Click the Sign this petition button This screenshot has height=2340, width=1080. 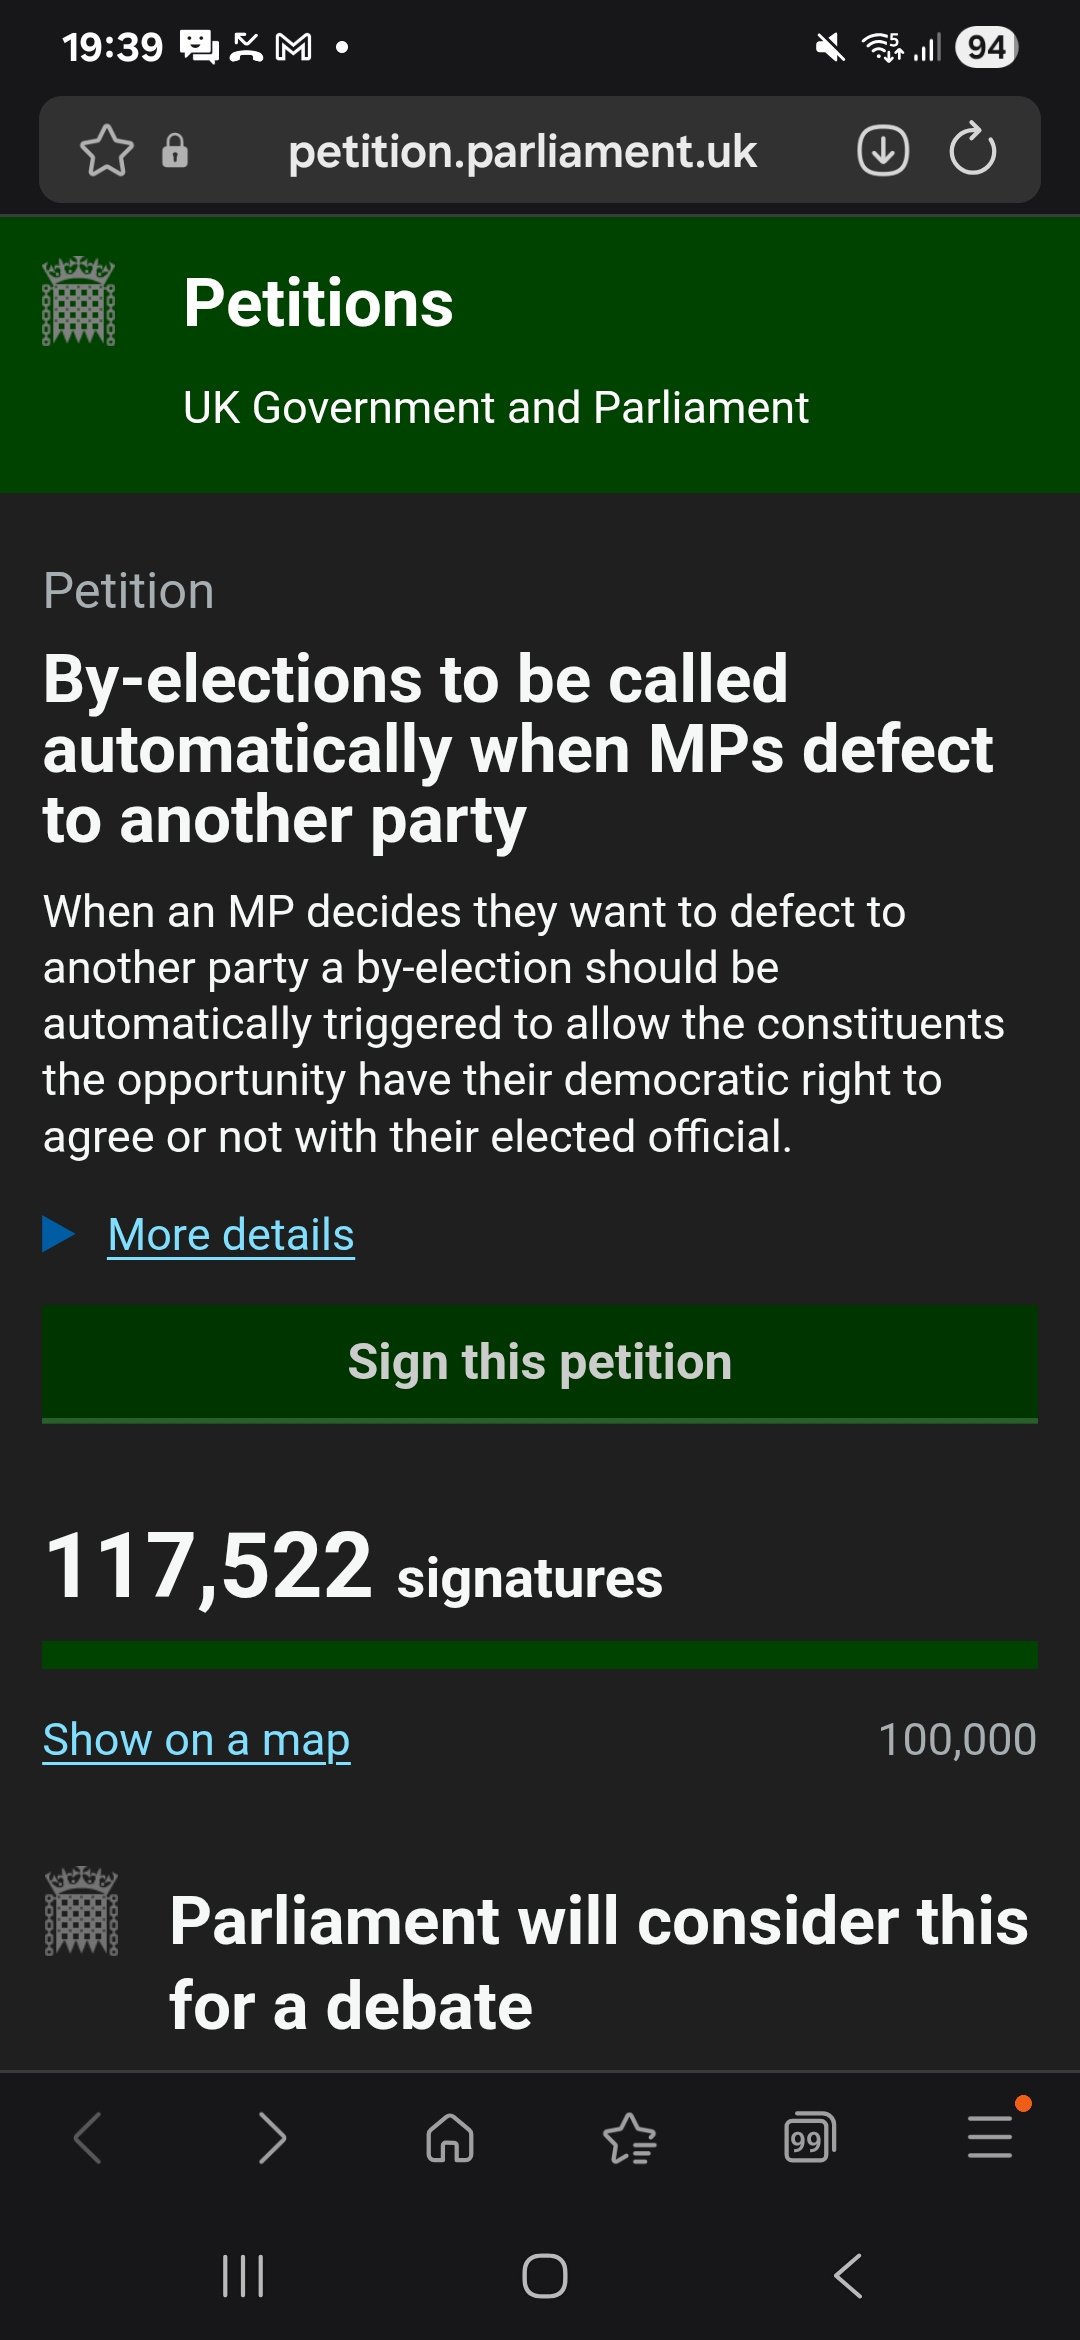tap(540, 1363)
